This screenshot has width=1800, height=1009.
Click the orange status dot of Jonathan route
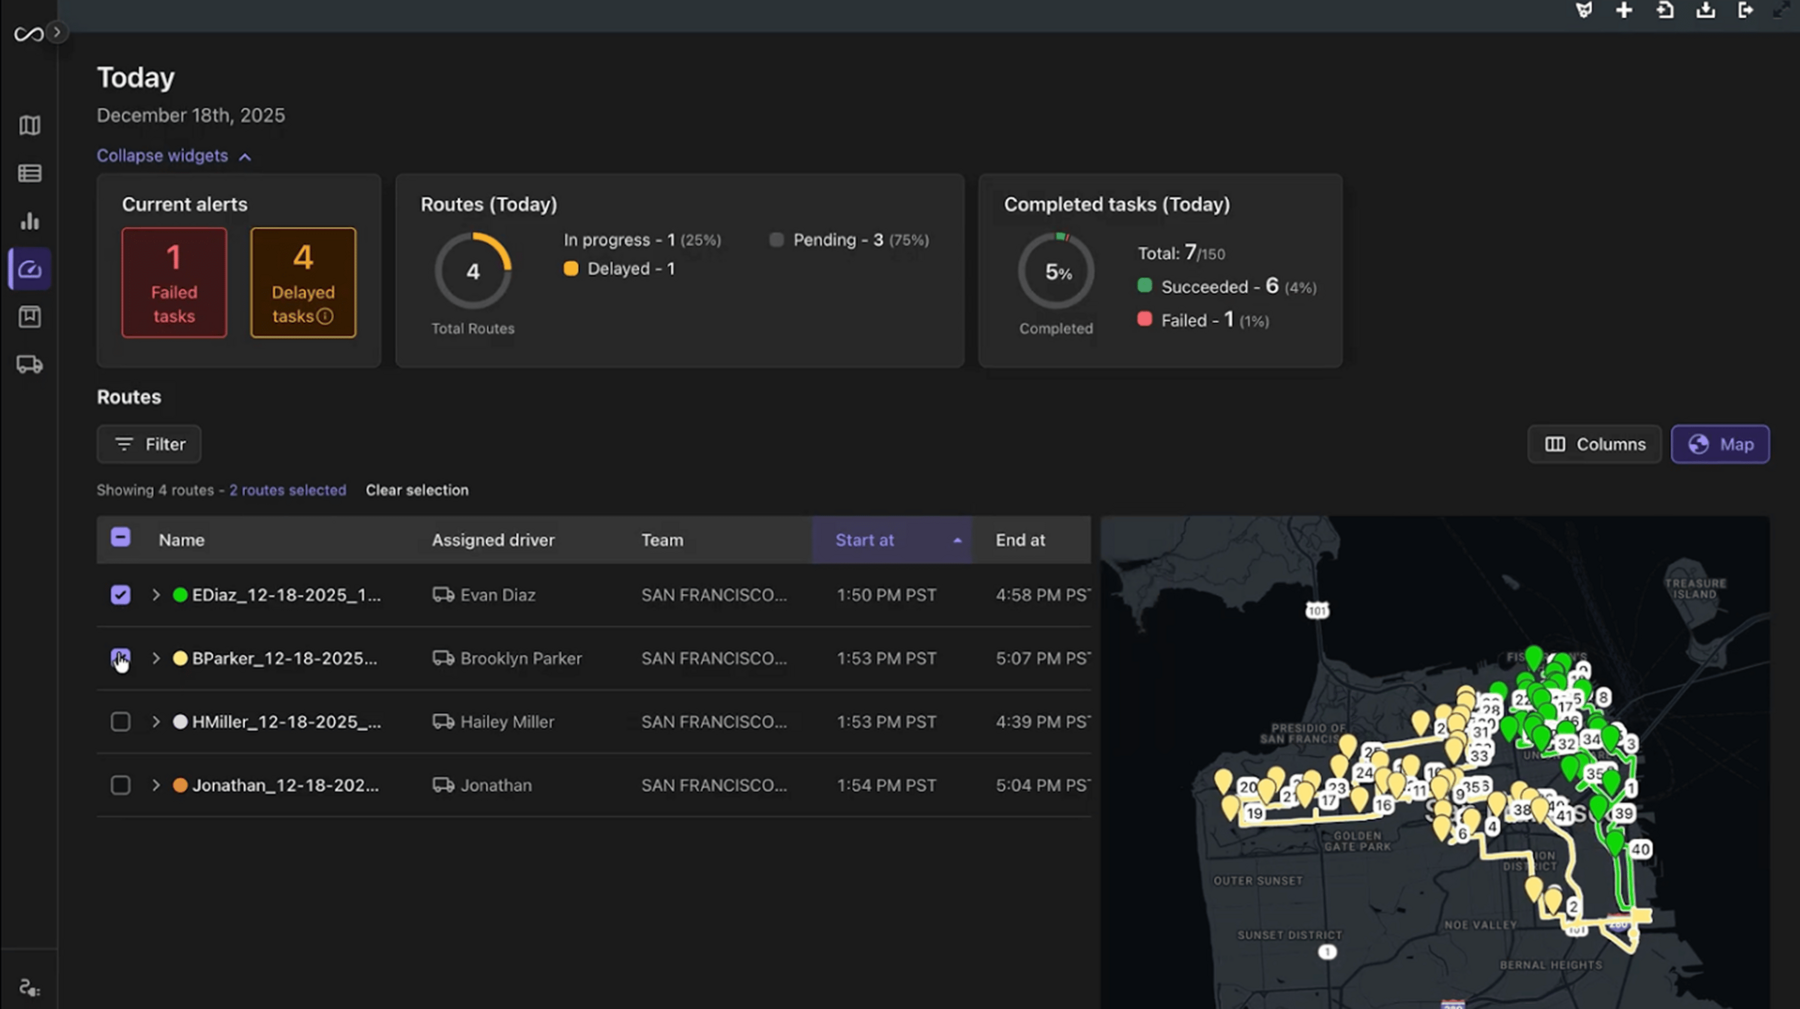(x=180, y=785)
